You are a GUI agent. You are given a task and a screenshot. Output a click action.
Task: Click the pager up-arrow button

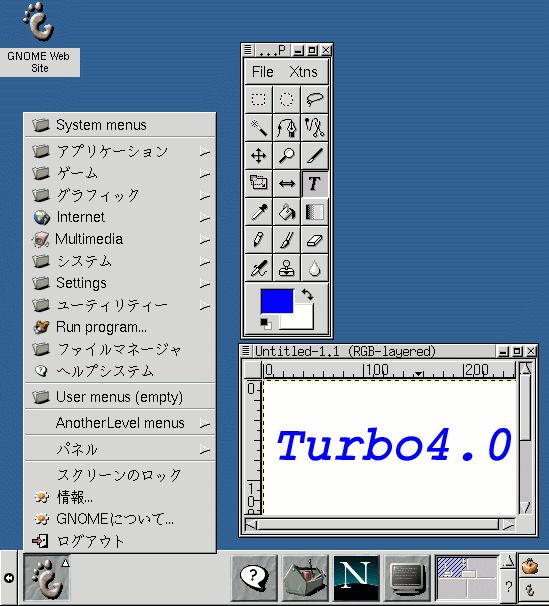click(508, 560)
